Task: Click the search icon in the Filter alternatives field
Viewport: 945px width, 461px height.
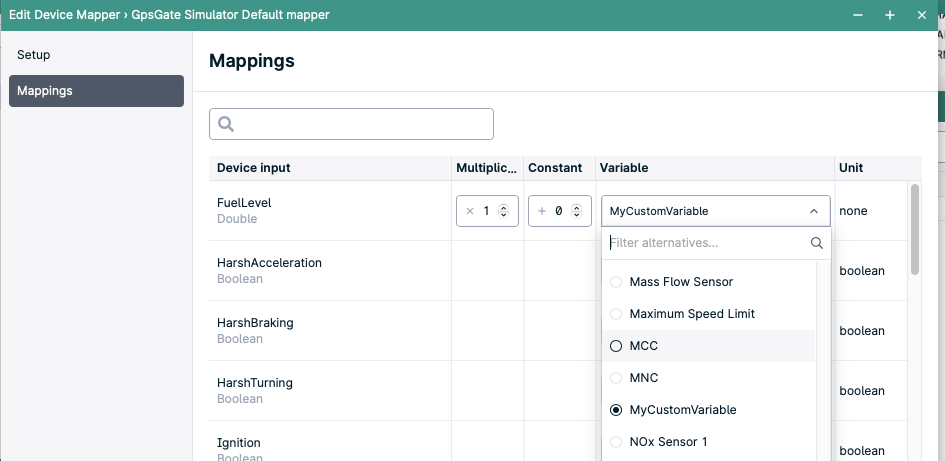Action: pos(817,243)
